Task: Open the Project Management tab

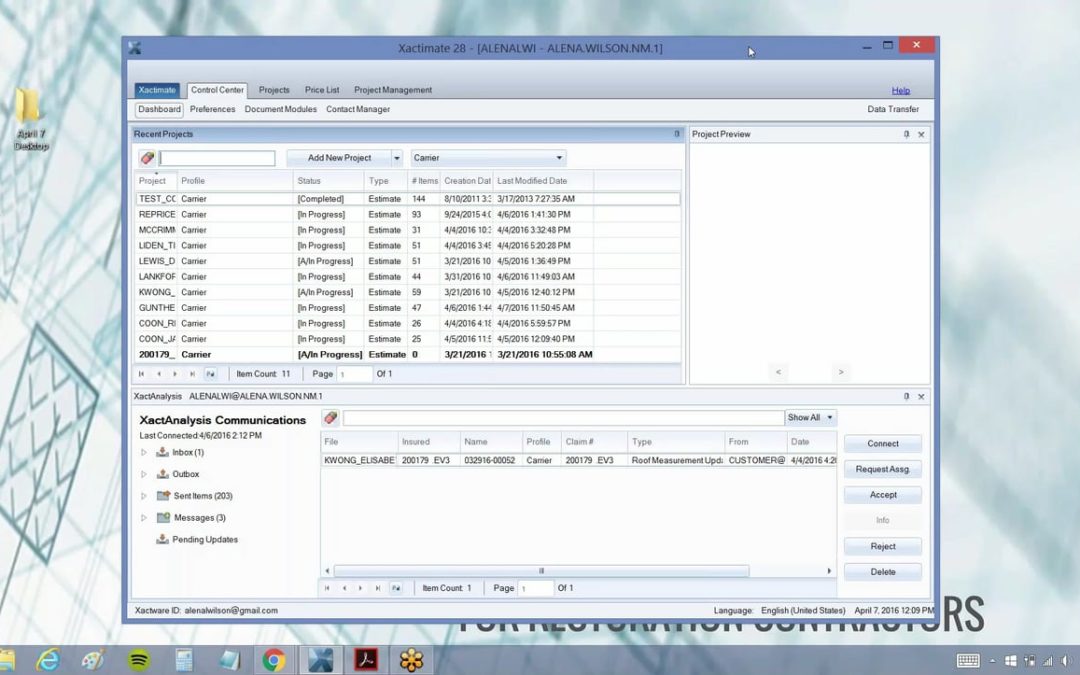Action: coord(393,90)
